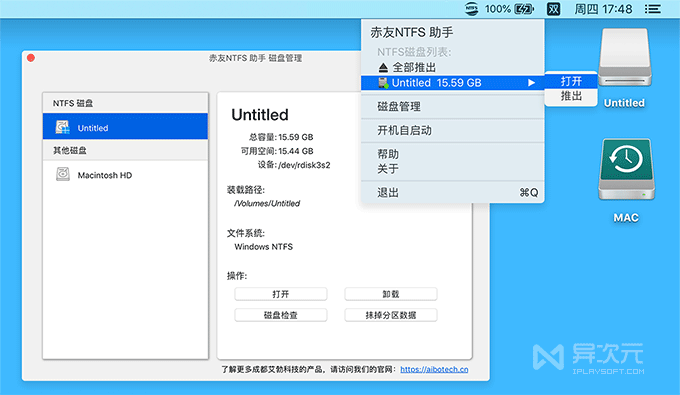Click the eject icon beside 全部推出
The width and height of the screenshot is (680, 395).
click(x=383, y=68)
